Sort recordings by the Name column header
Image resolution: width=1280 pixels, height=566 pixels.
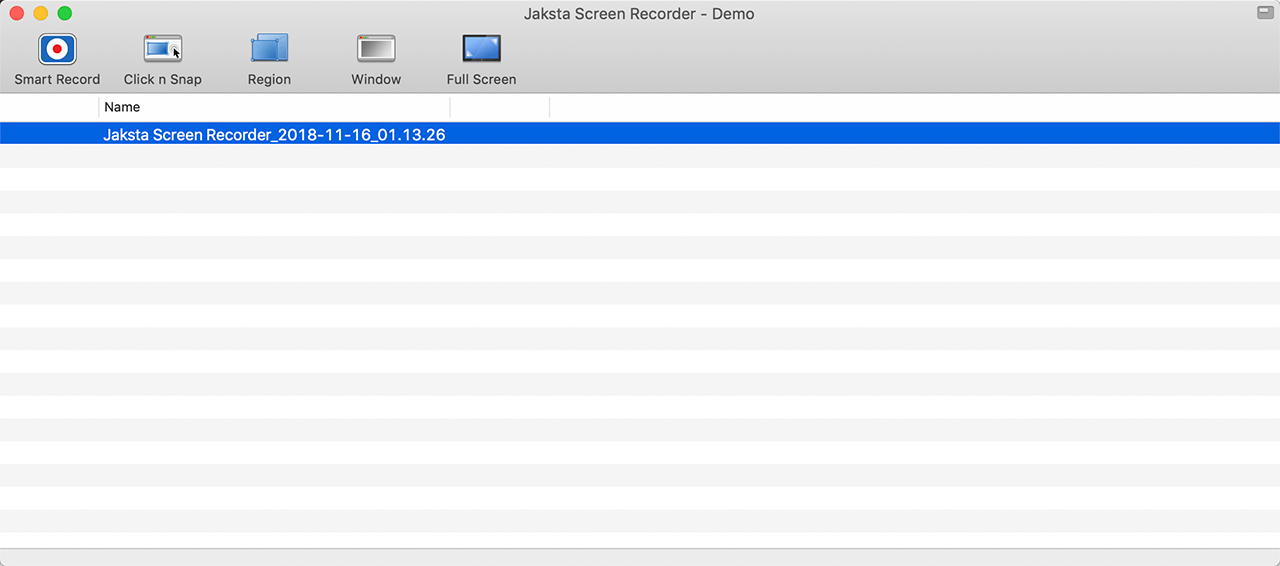point(273,107)
